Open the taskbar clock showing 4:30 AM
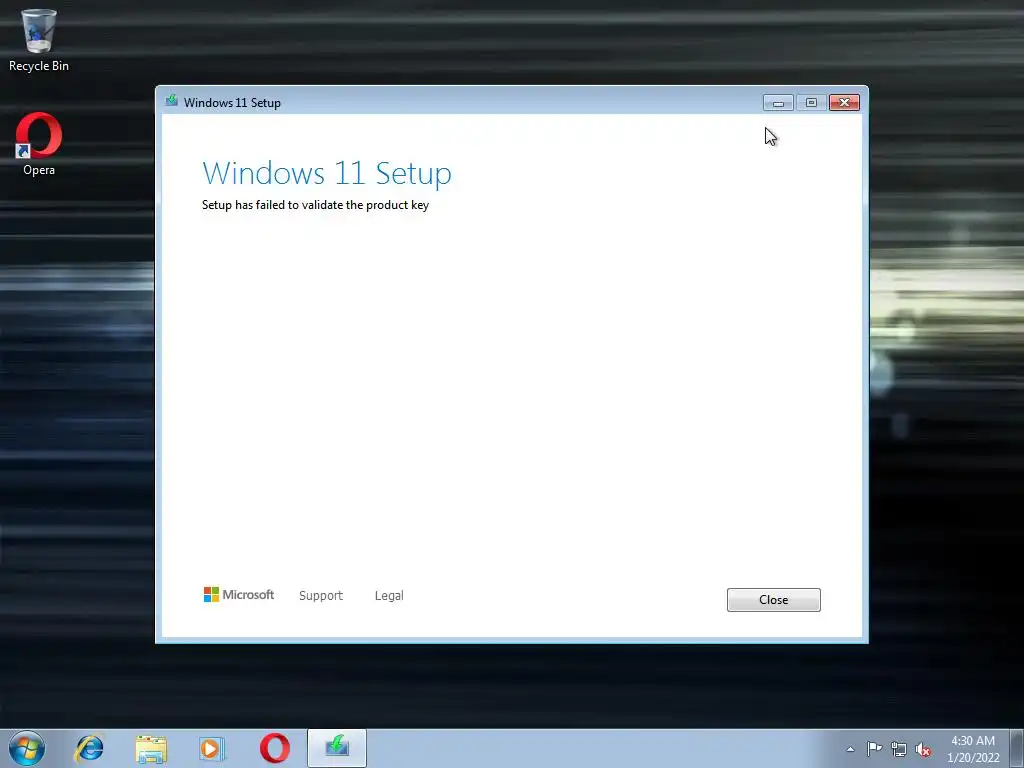Viewport: 1024px width, 768px height. 973,749
